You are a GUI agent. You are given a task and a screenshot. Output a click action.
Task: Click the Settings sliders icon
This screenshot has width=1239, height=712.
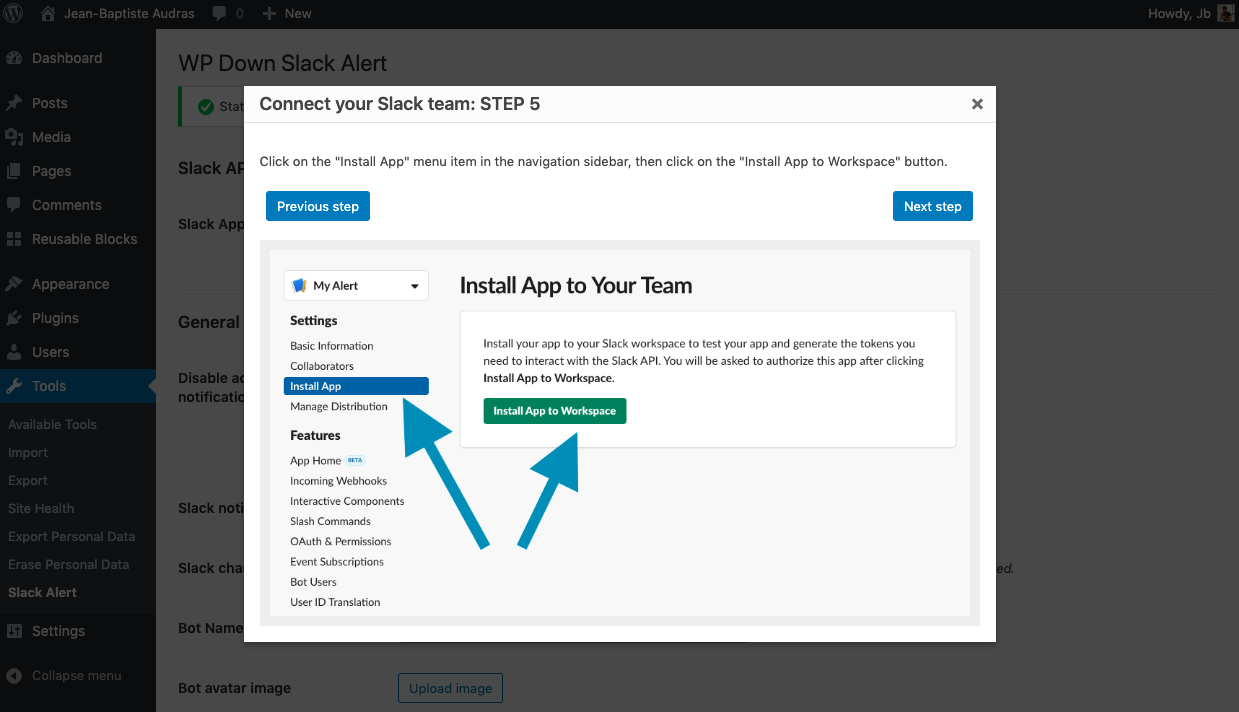[14, 631]
